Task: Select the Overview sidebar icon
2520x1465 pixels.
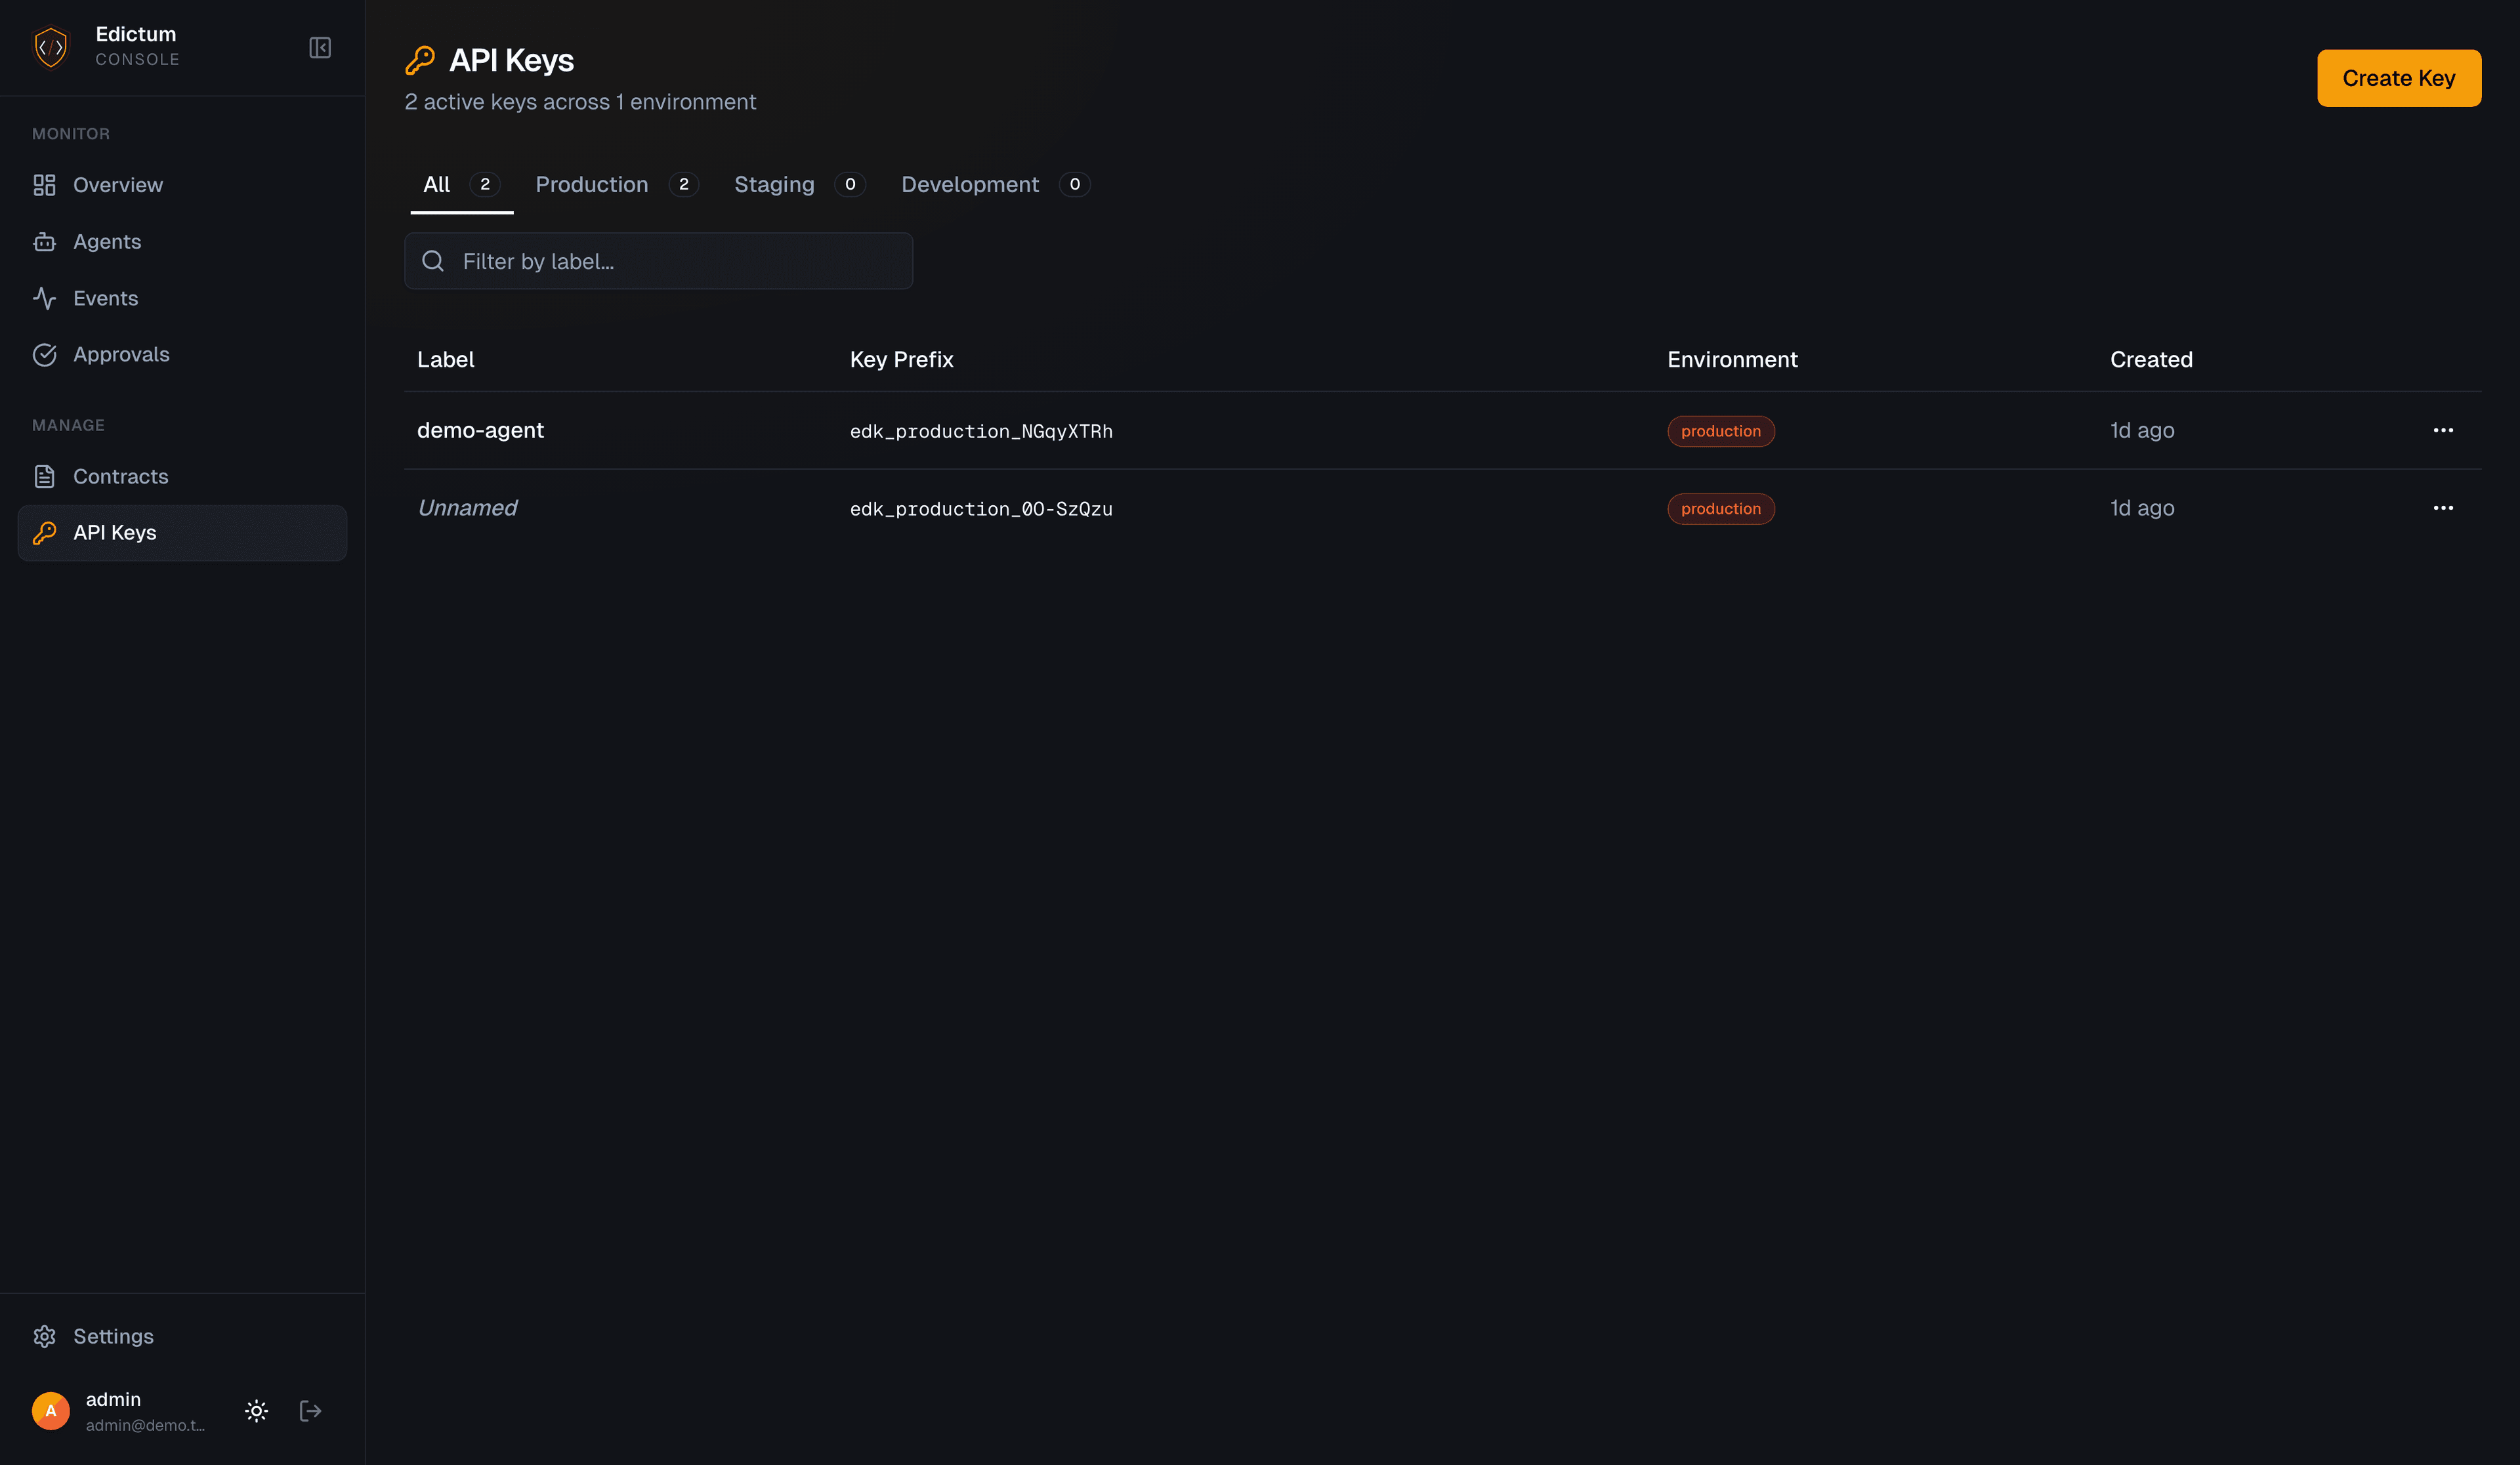Action: (x=45, y=184)
